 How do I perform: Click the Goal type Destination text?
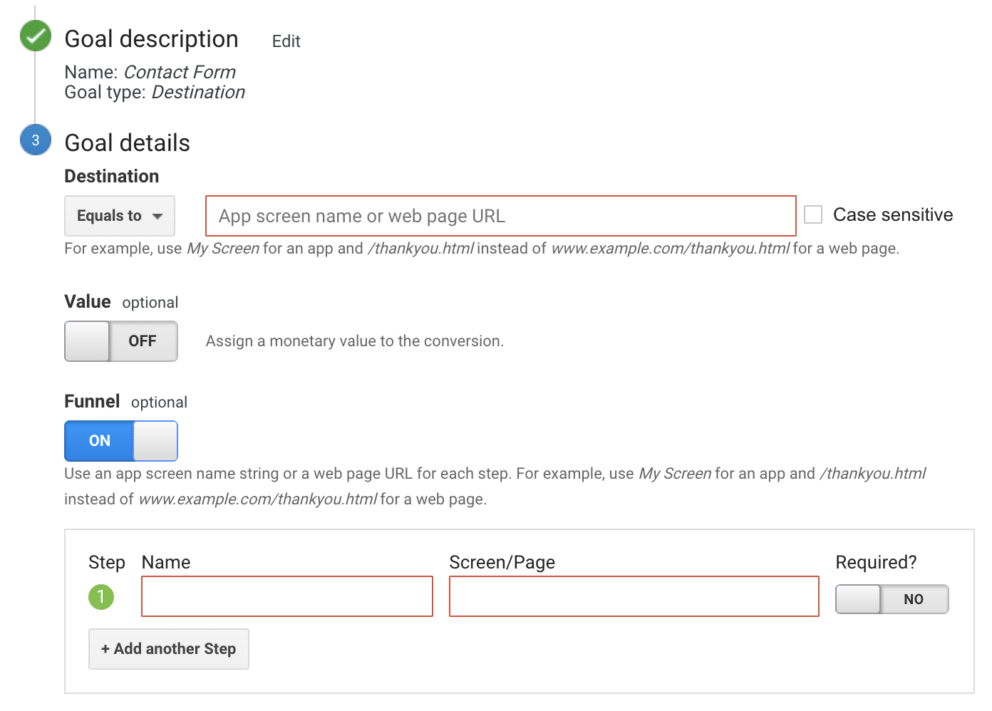[197, 92]
